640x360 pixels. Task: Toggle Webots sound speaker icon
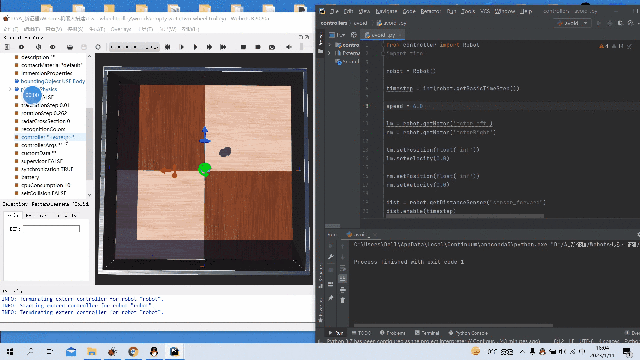(x=289, y=47)
